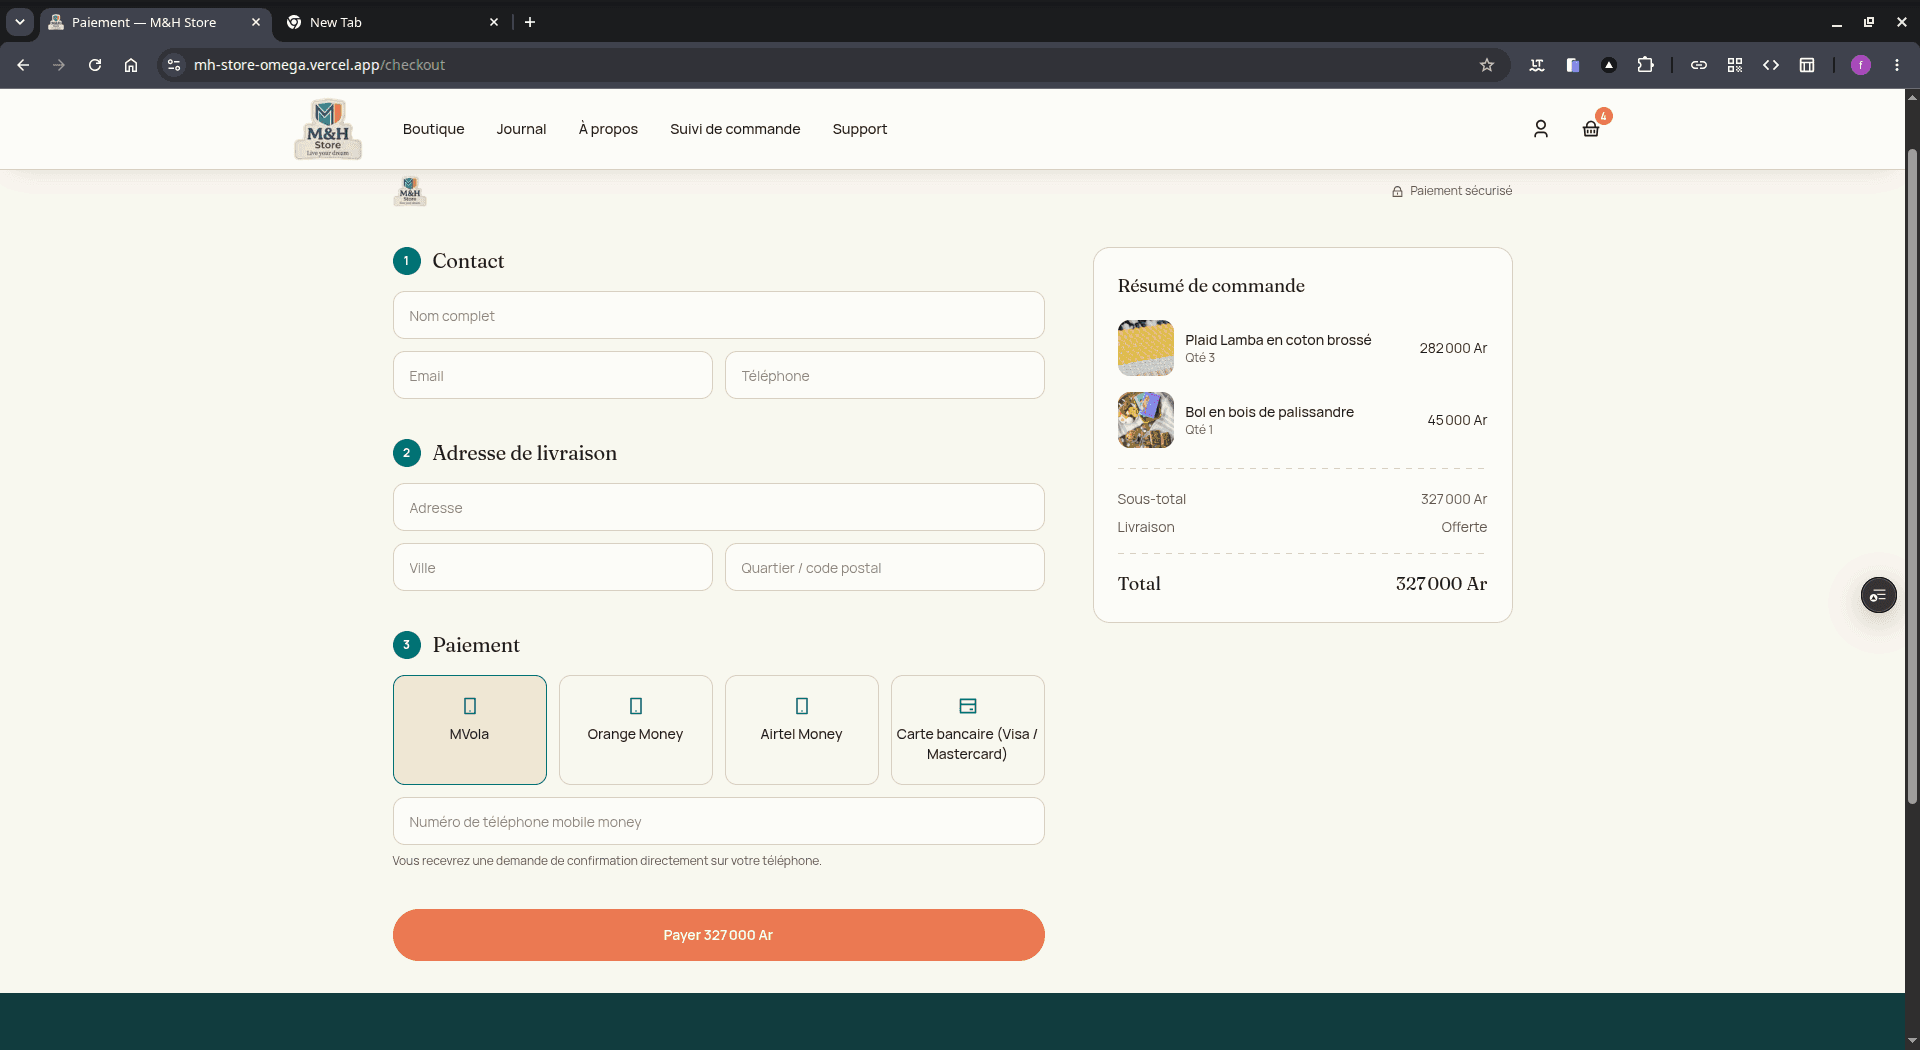Click the address bar URL
This screenshot has width=1920, height=1050.
point(320,65)
